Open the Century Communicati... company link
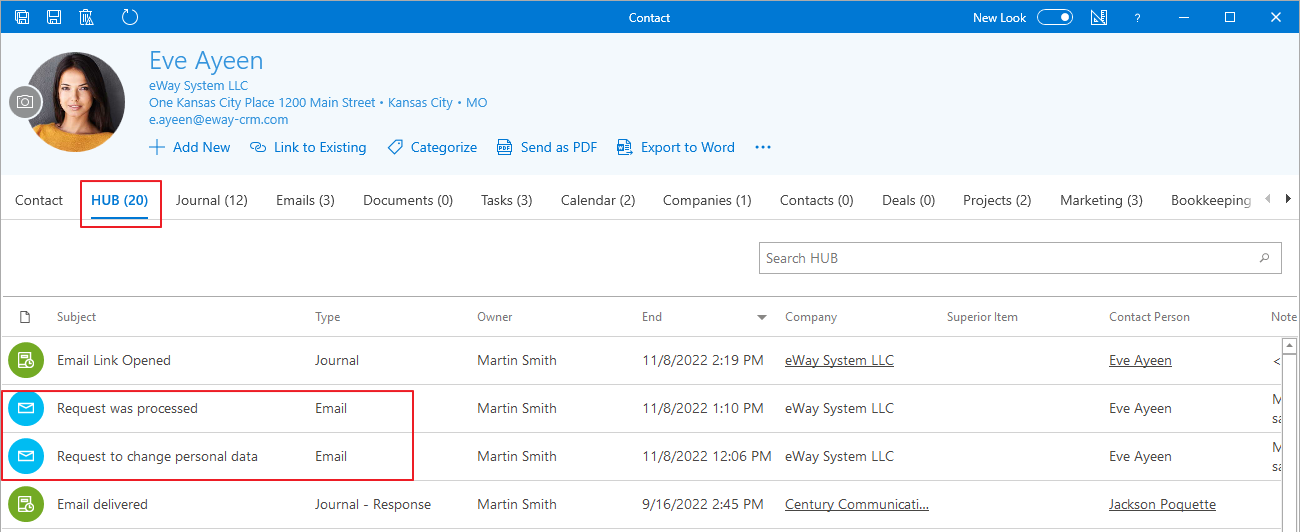This screenshot has width=1300, height=532. [857, 504]
